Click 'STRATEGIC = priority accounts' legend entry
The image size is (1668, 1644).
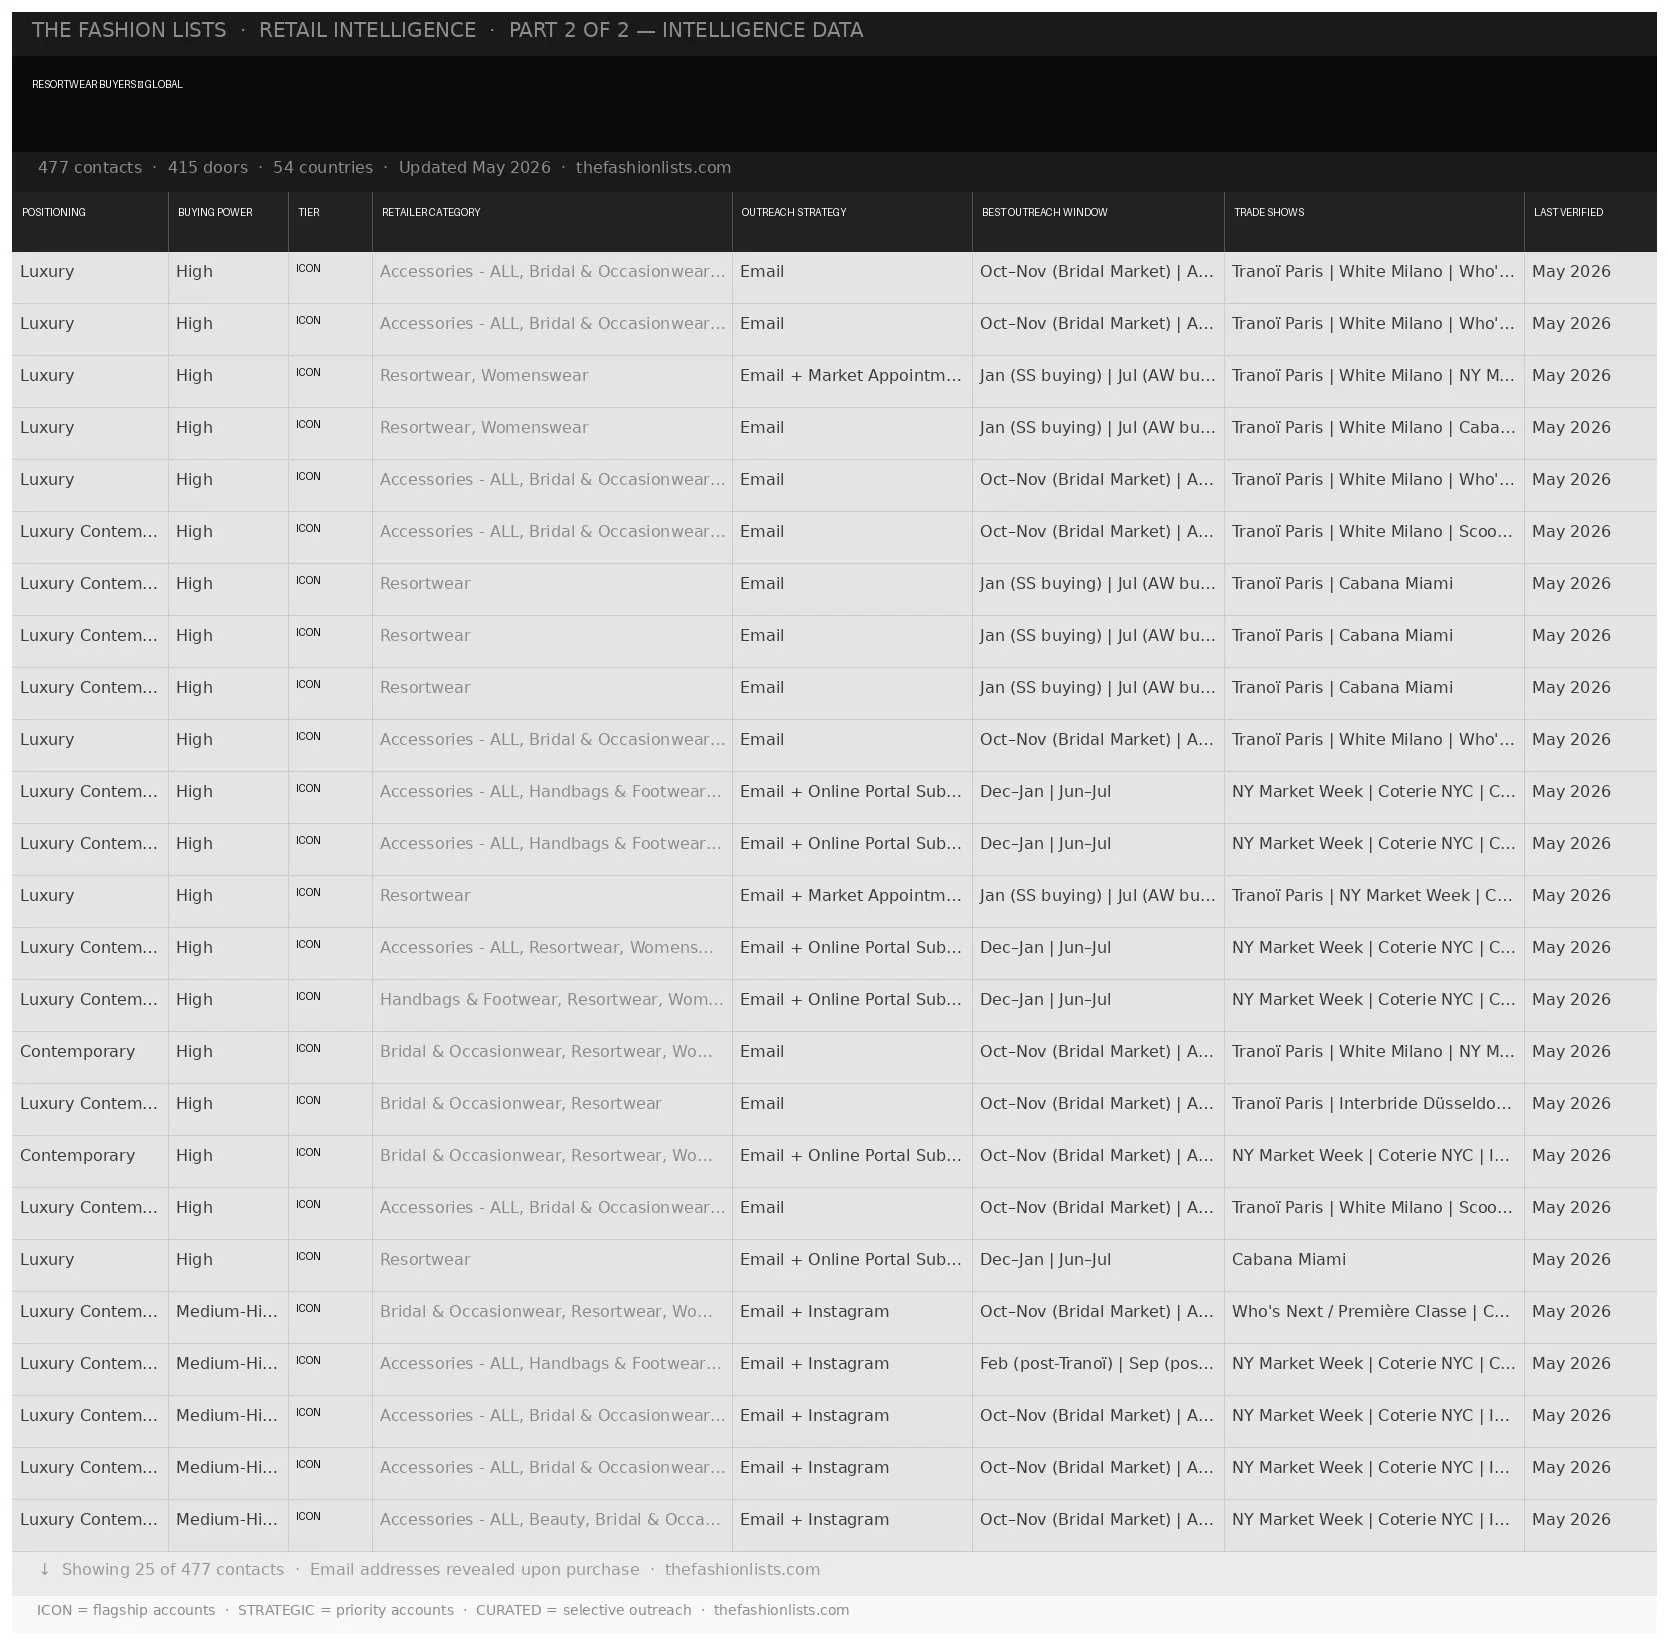pos(346,1610)
